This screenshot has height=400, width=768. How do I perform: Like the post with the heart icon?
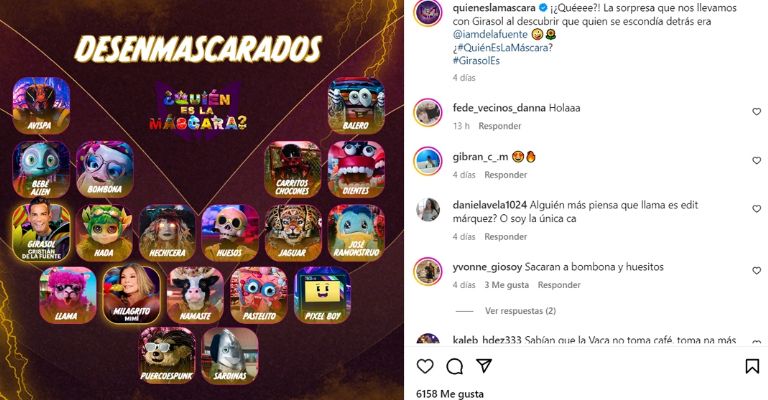(425, 366)
